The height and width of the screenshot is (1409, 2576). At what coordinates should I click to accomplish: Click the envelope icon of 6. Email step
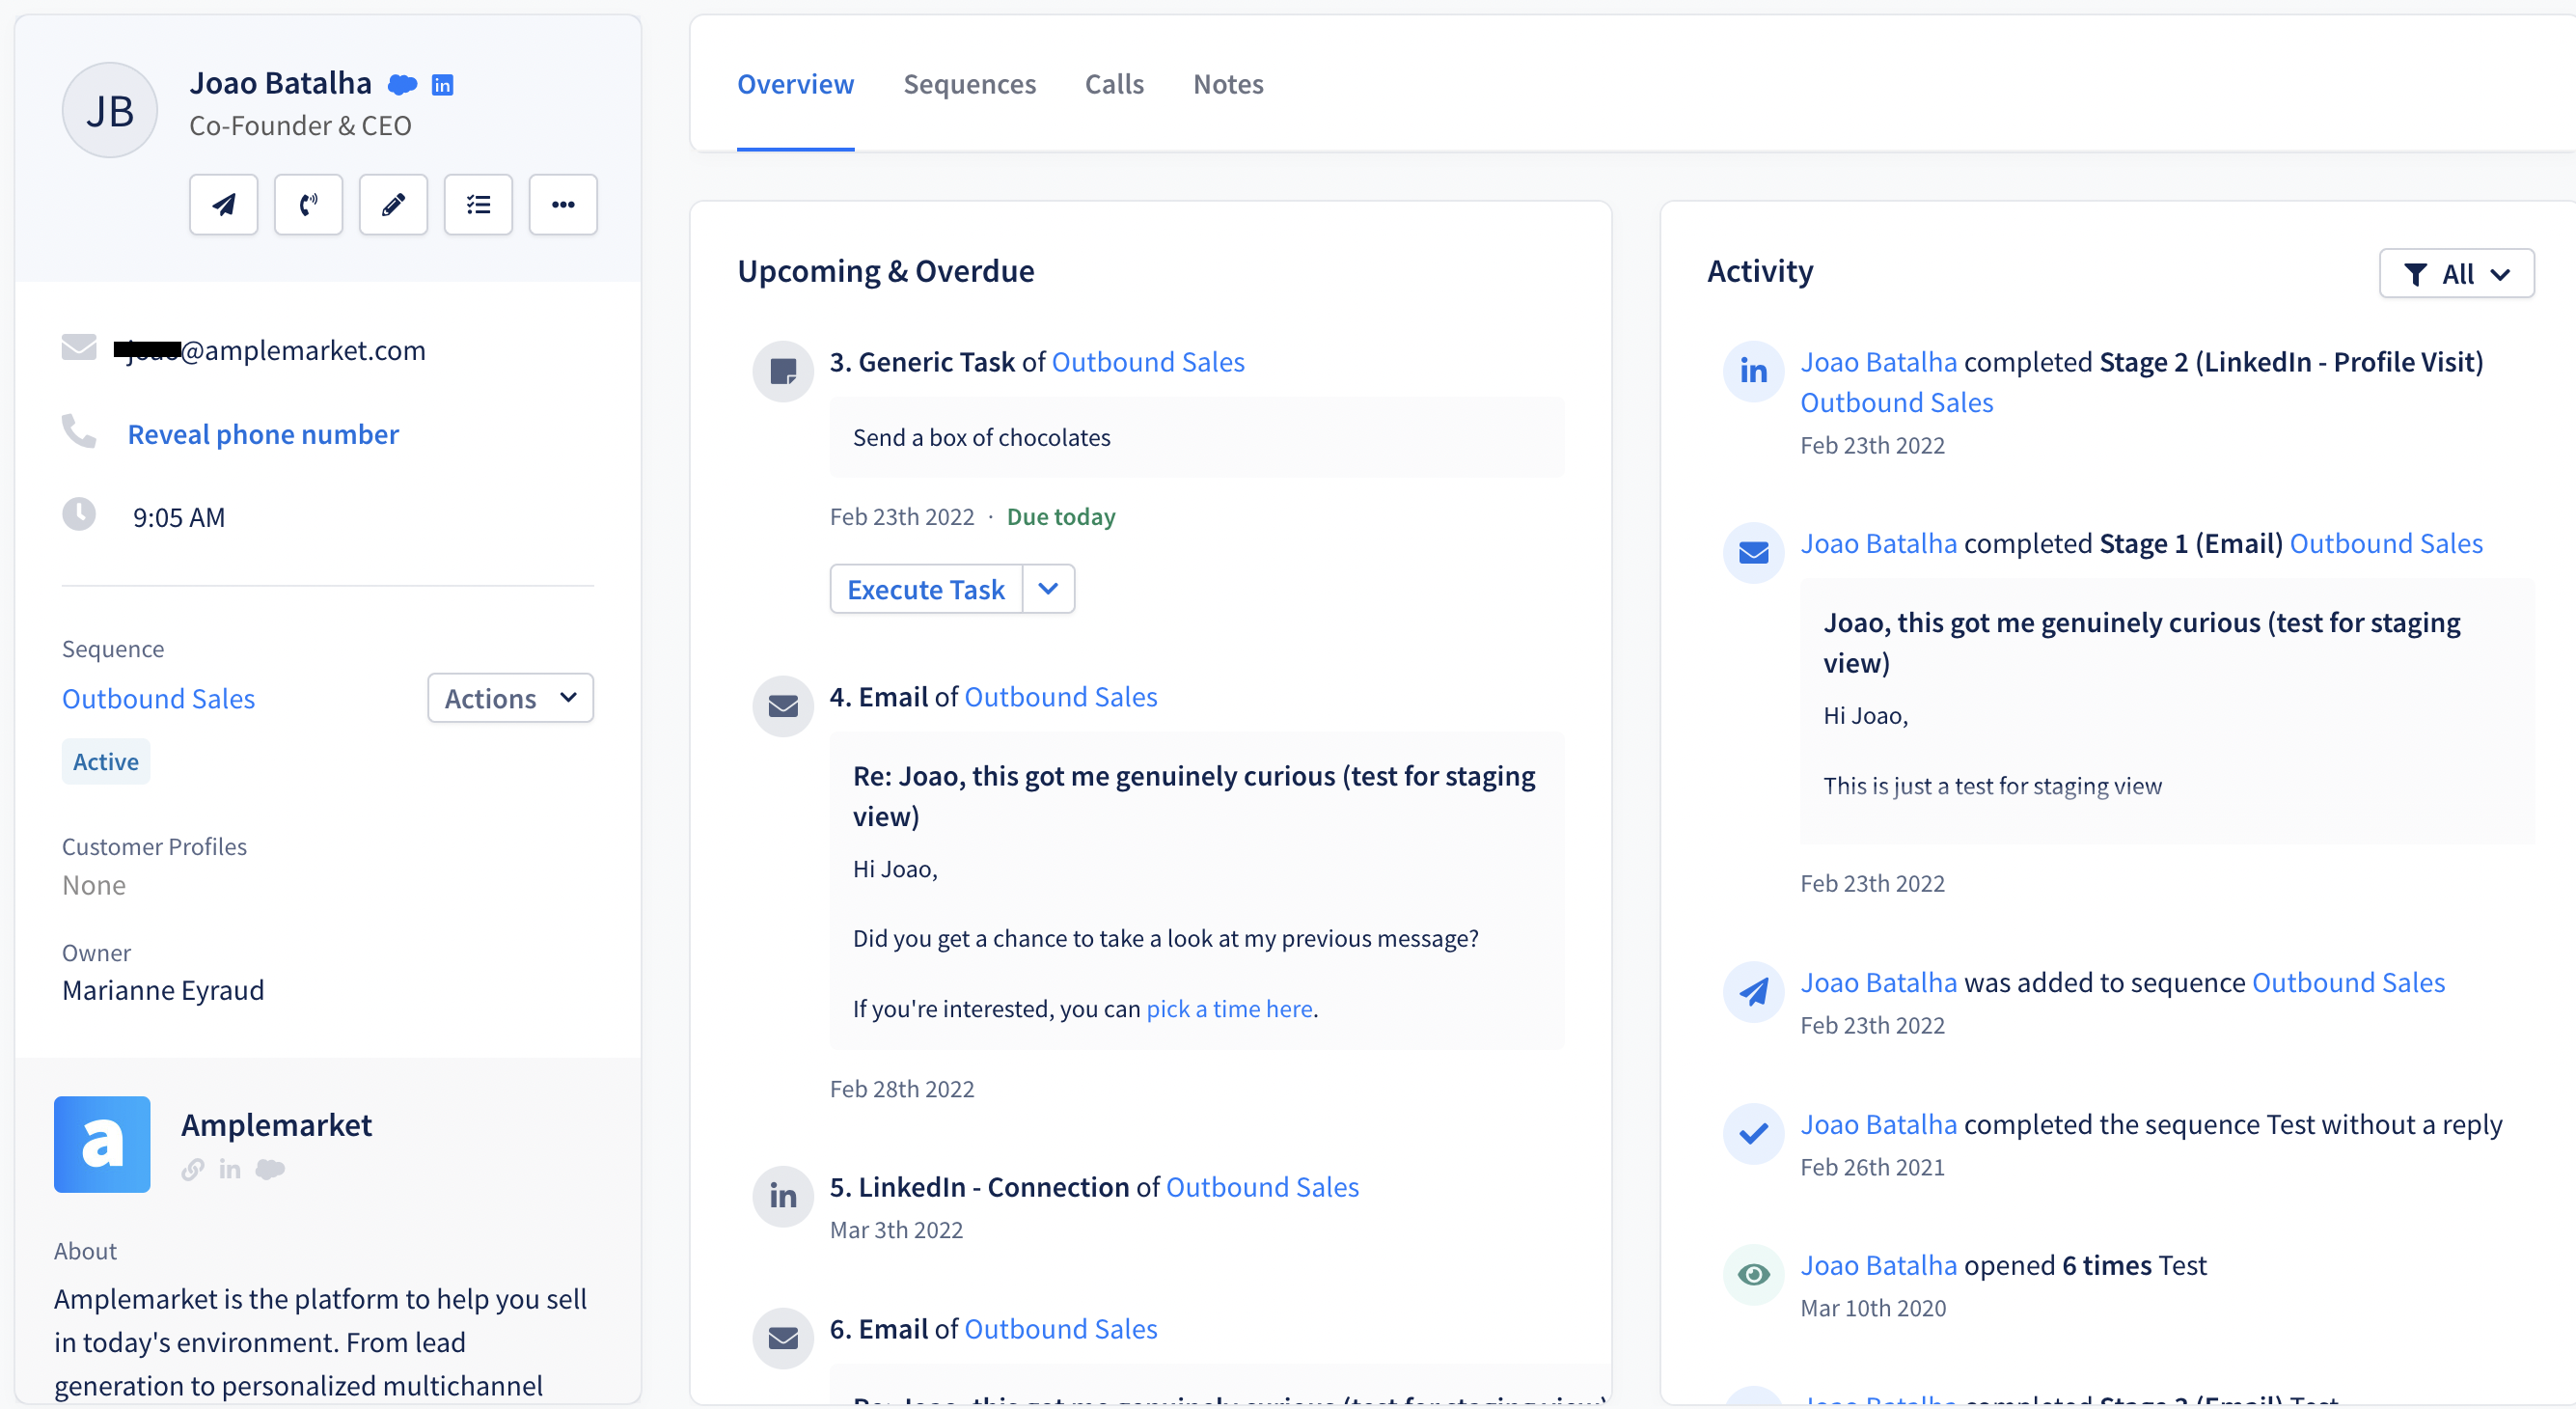(x=783, y=1338)
